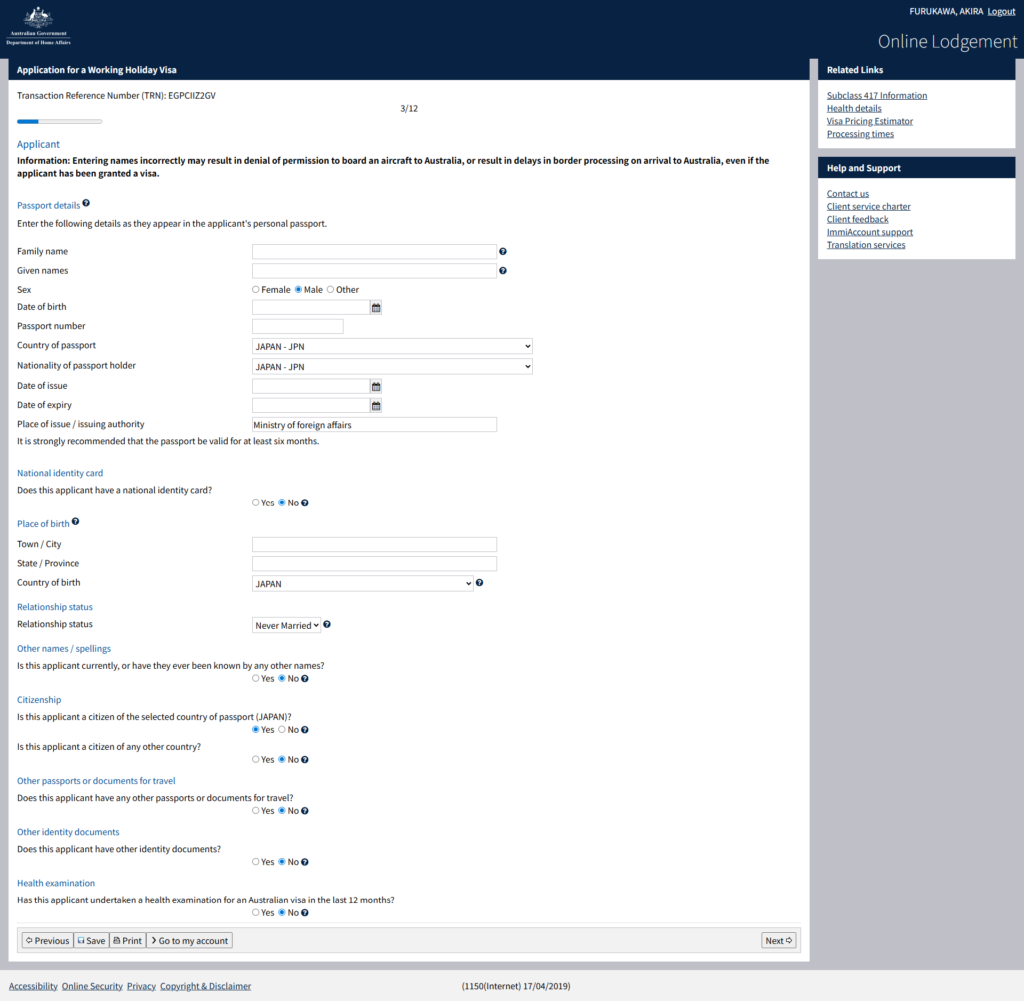Click help icon for other passports question
1024x1001 pixels.
(x=305, y=811)
